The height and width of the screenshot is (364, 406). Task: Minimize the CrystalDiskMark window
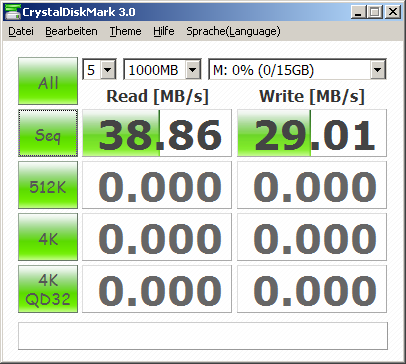[358, 12]
